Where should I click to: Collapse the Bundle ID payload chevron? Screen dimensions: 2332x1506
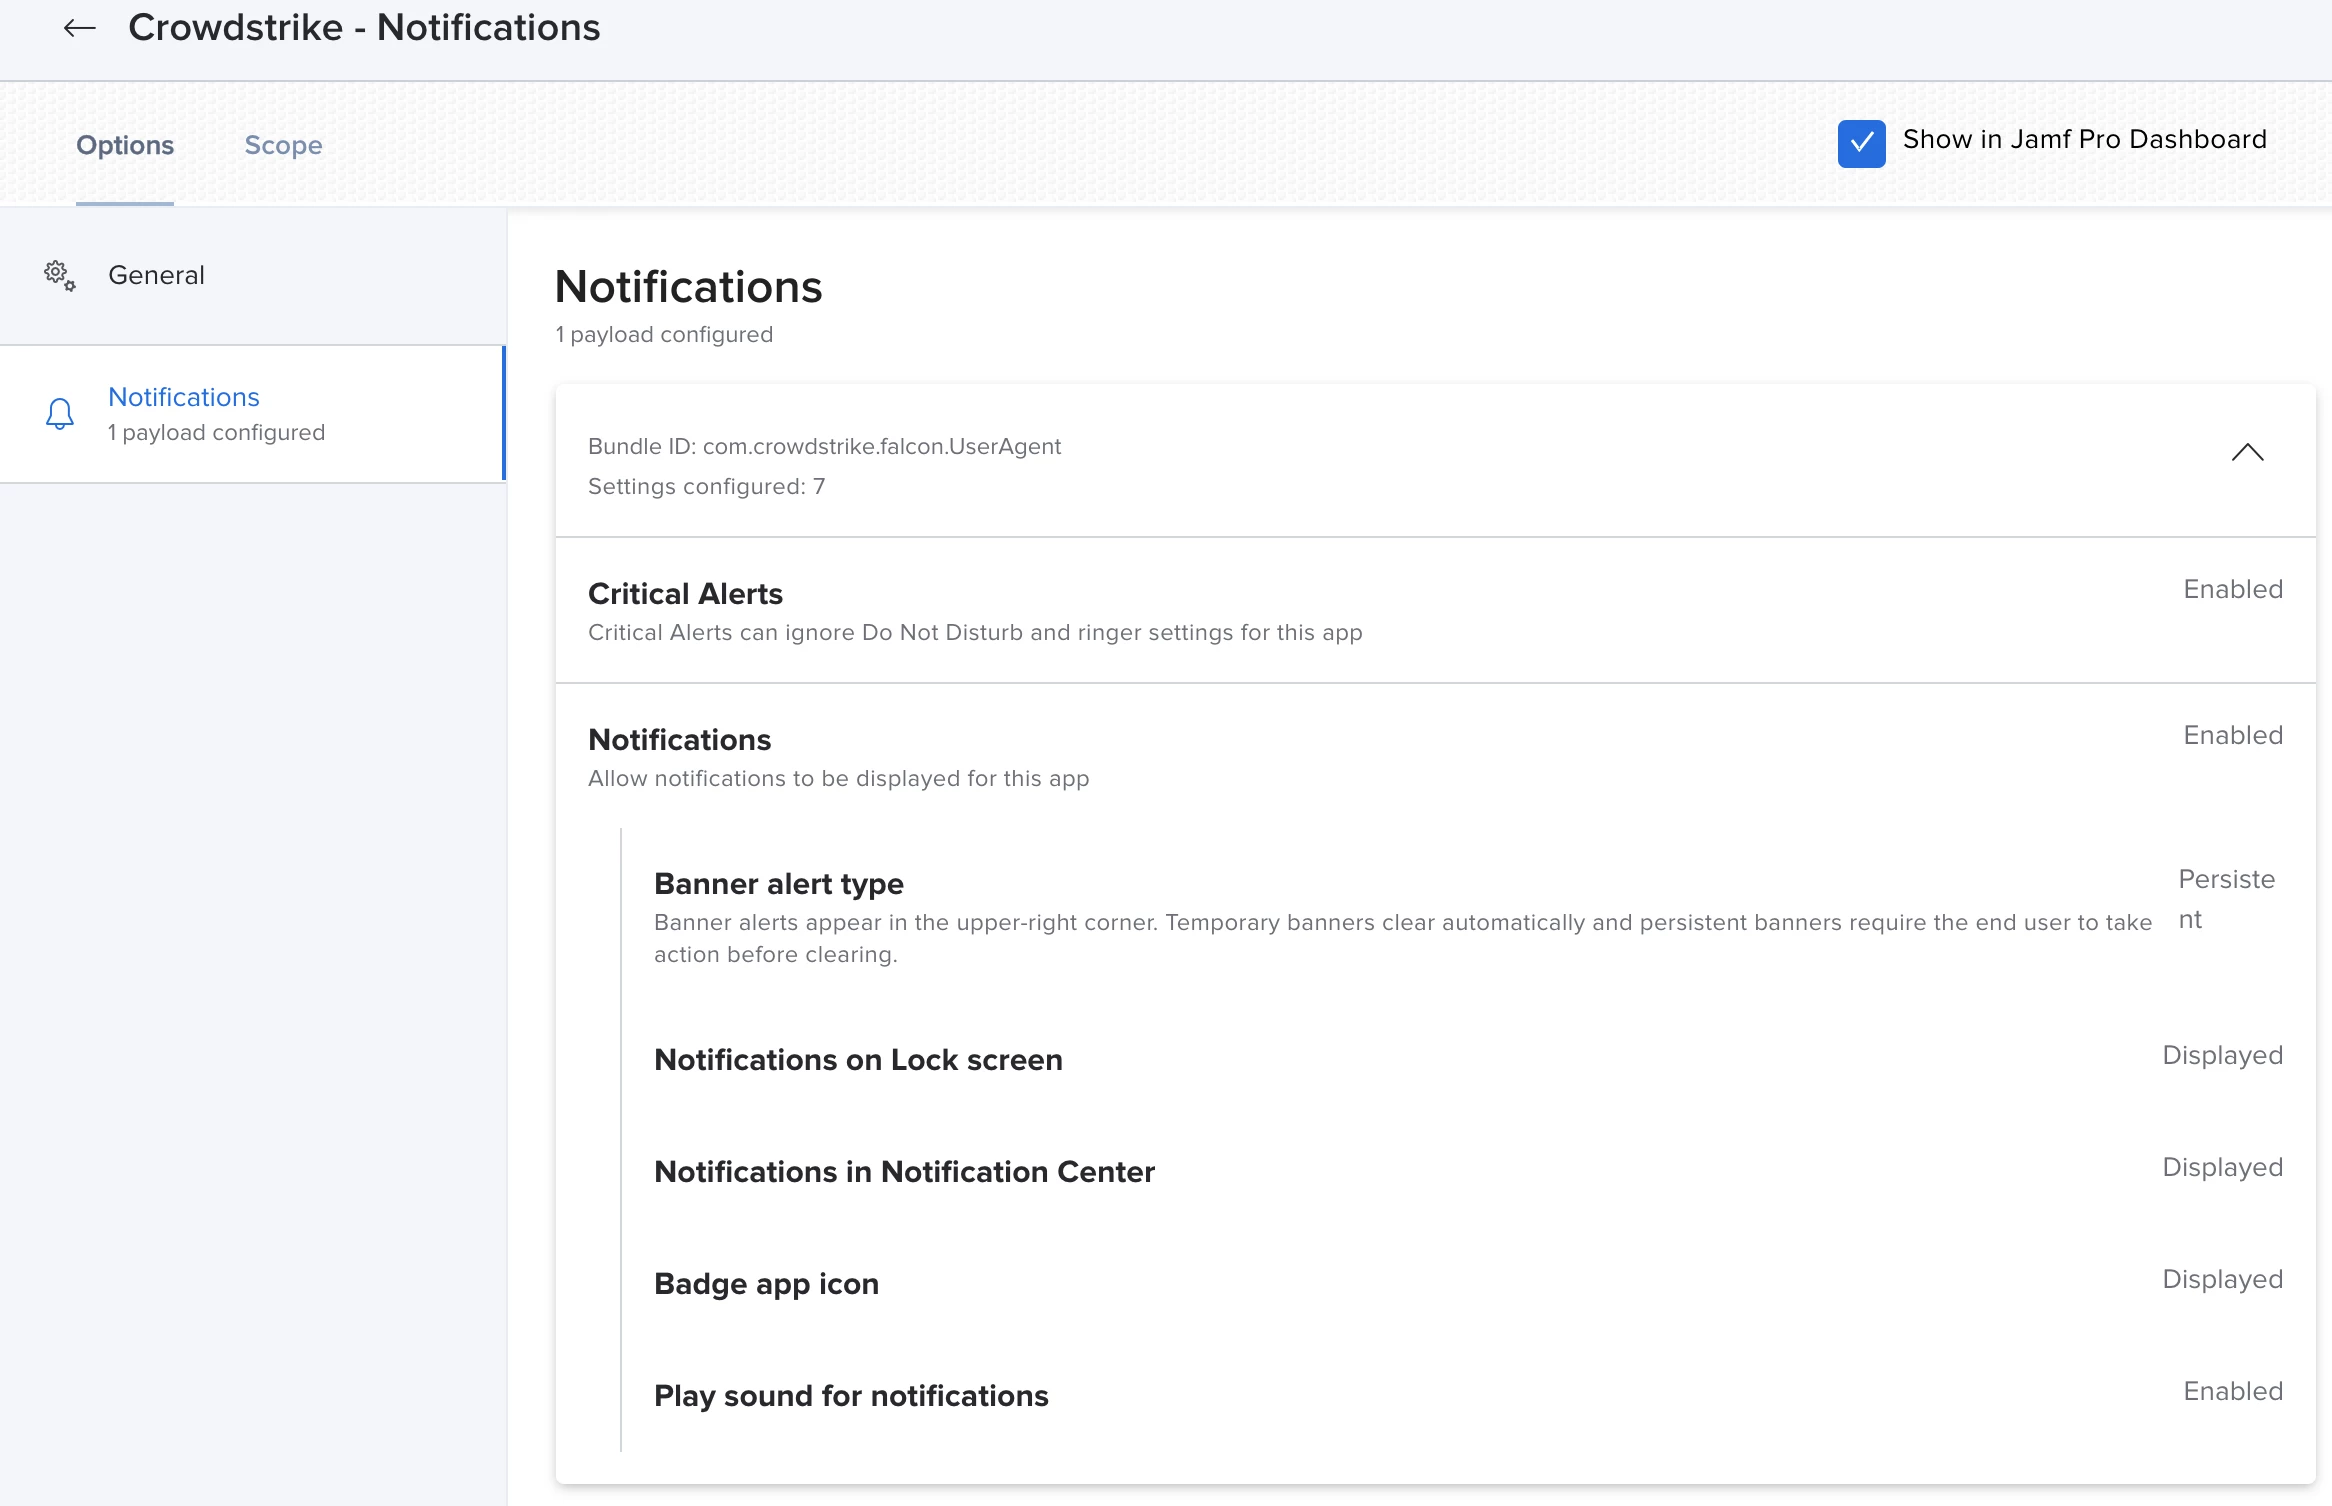[x=2247, y=453]
